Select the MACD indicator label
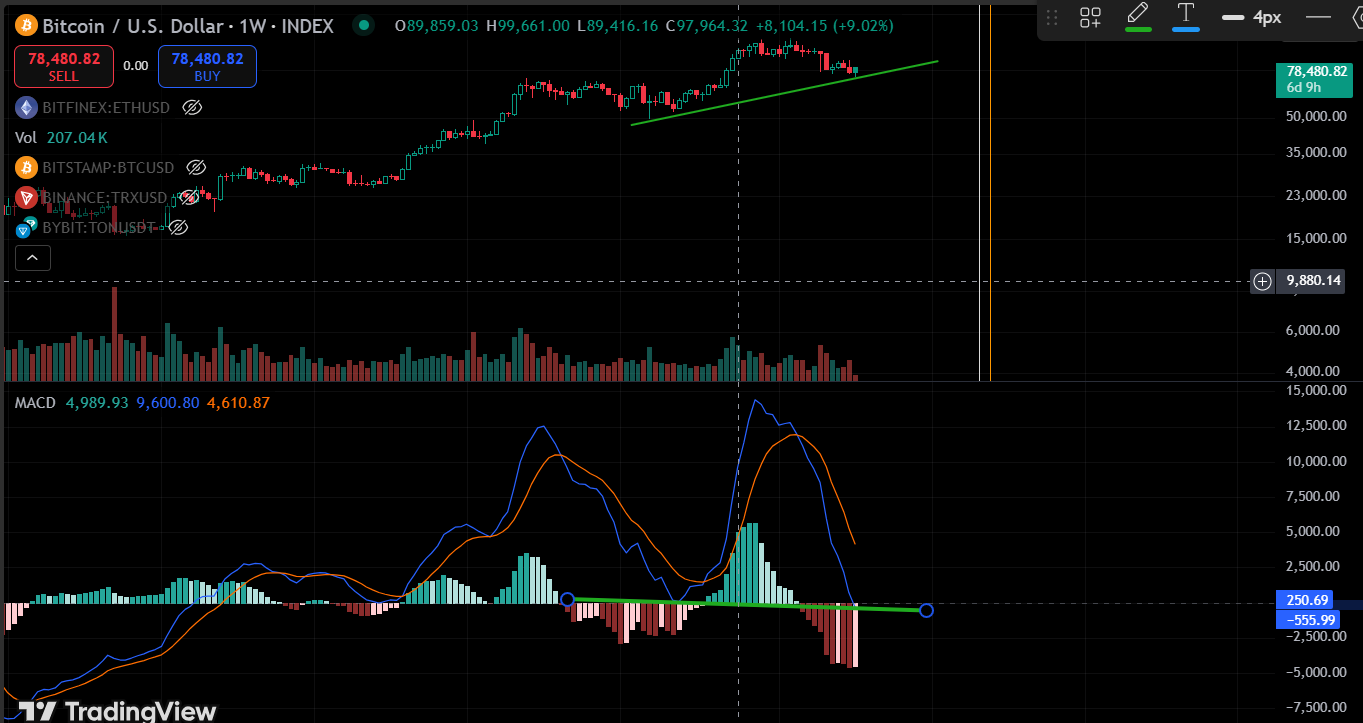 pyautogui.click(x=36, y=402)
